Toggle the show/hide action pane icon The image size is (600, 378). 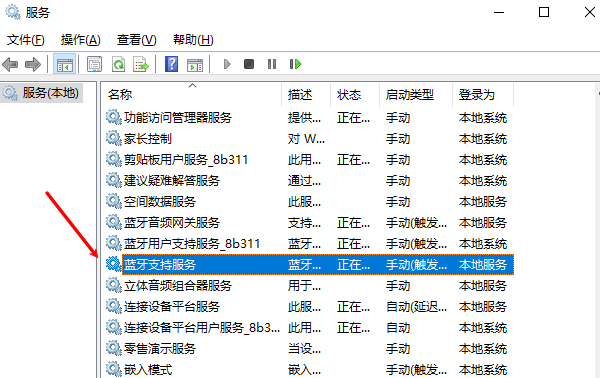tap(195, 64)
